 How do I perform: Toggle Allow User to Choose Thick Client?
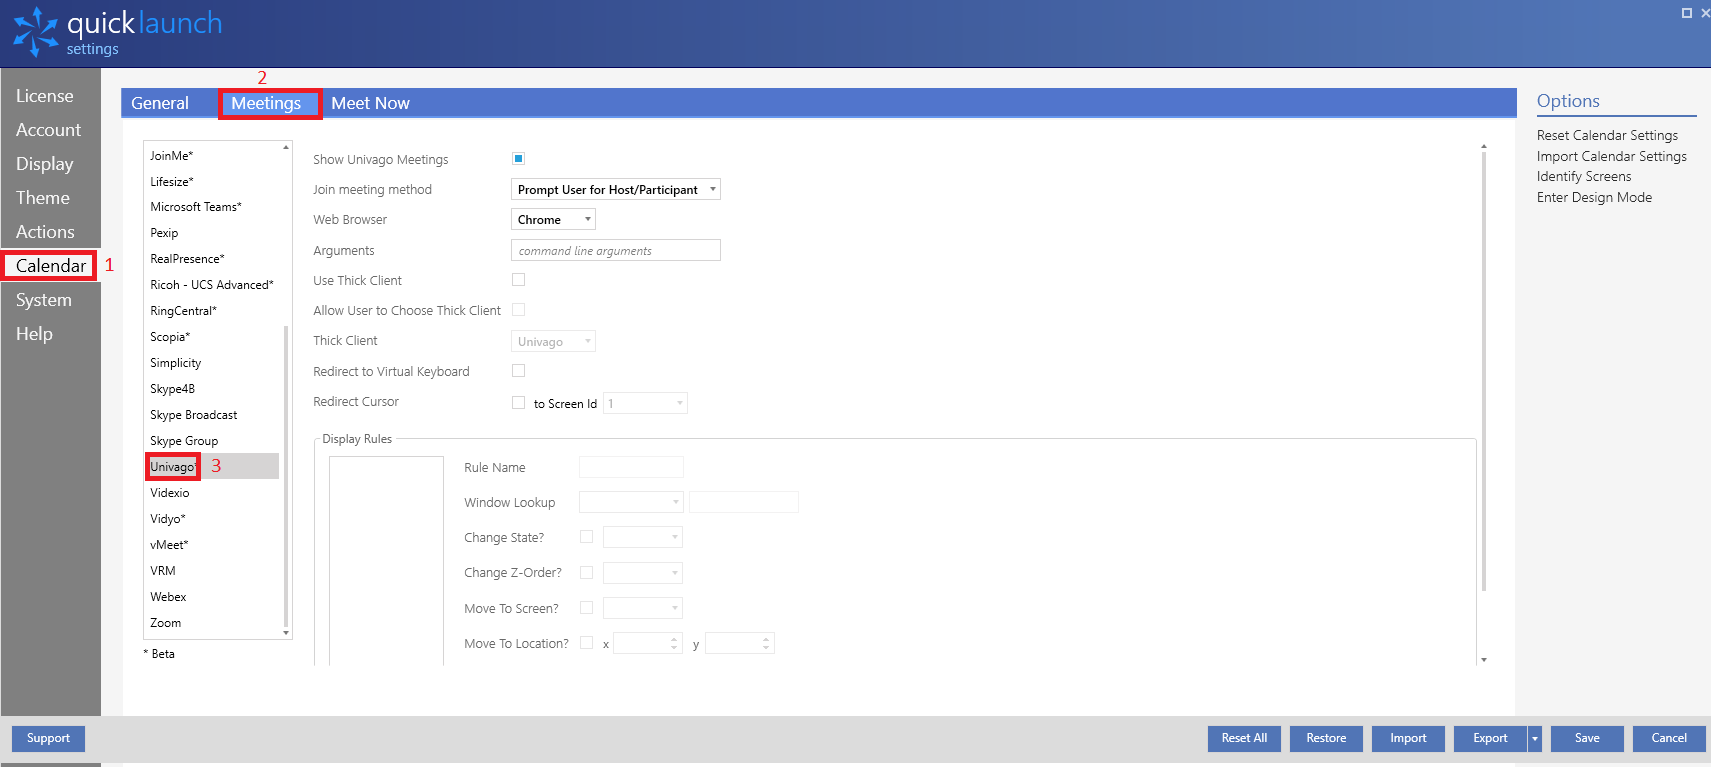pyautogui.click(x=518, y=310)
